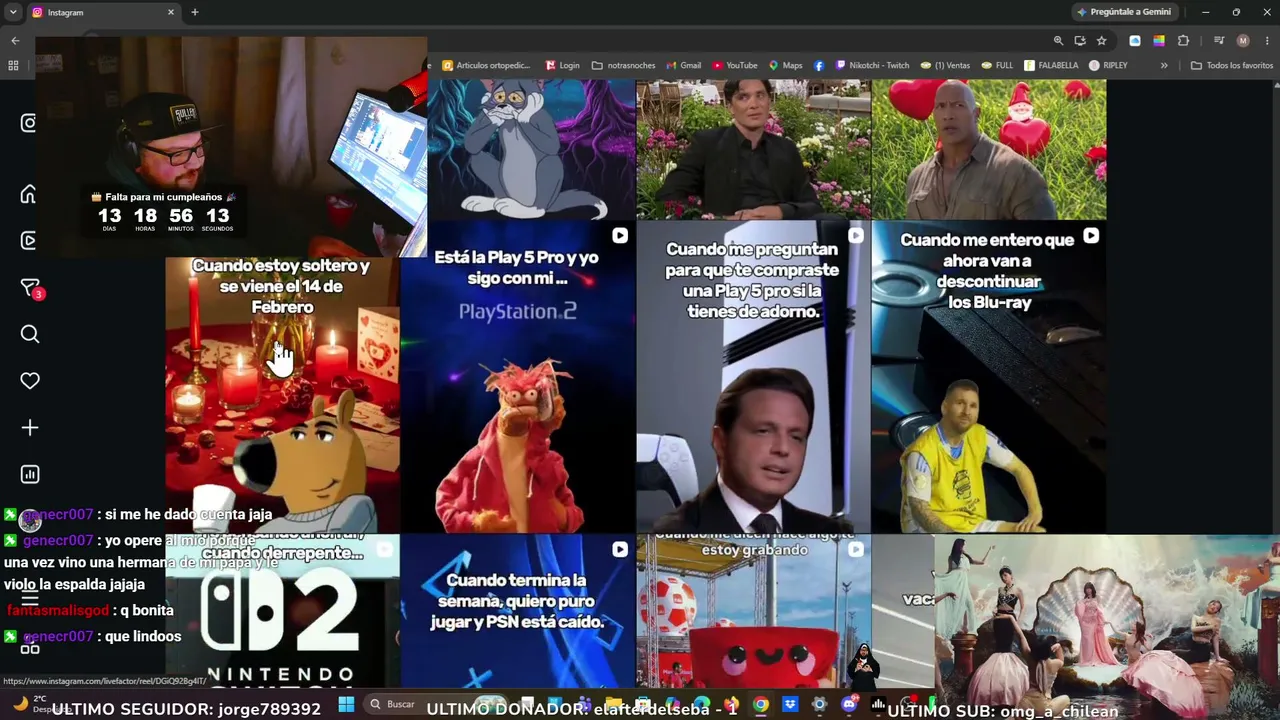
Task: Open the Maps bookmark
Action: tap(786, 66)
